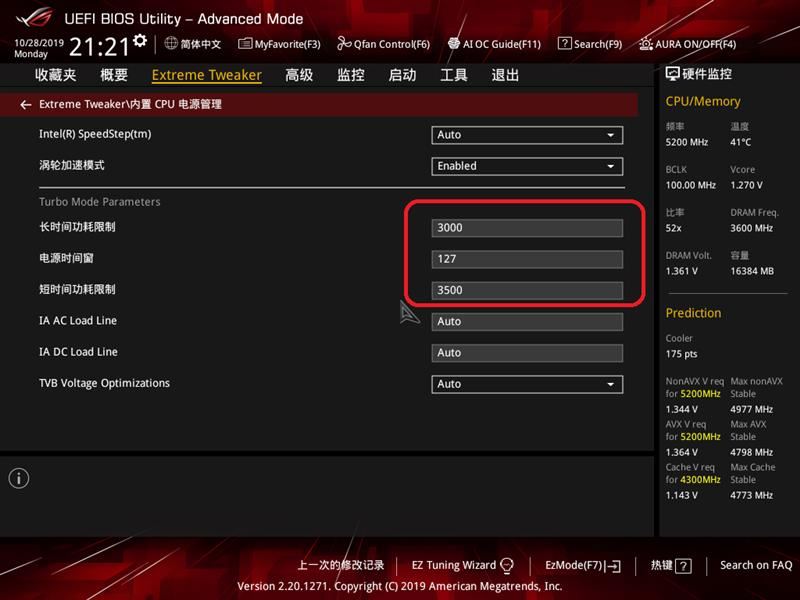
Task: Switch to the 概要 tab
Action: (x=114, y=75)
